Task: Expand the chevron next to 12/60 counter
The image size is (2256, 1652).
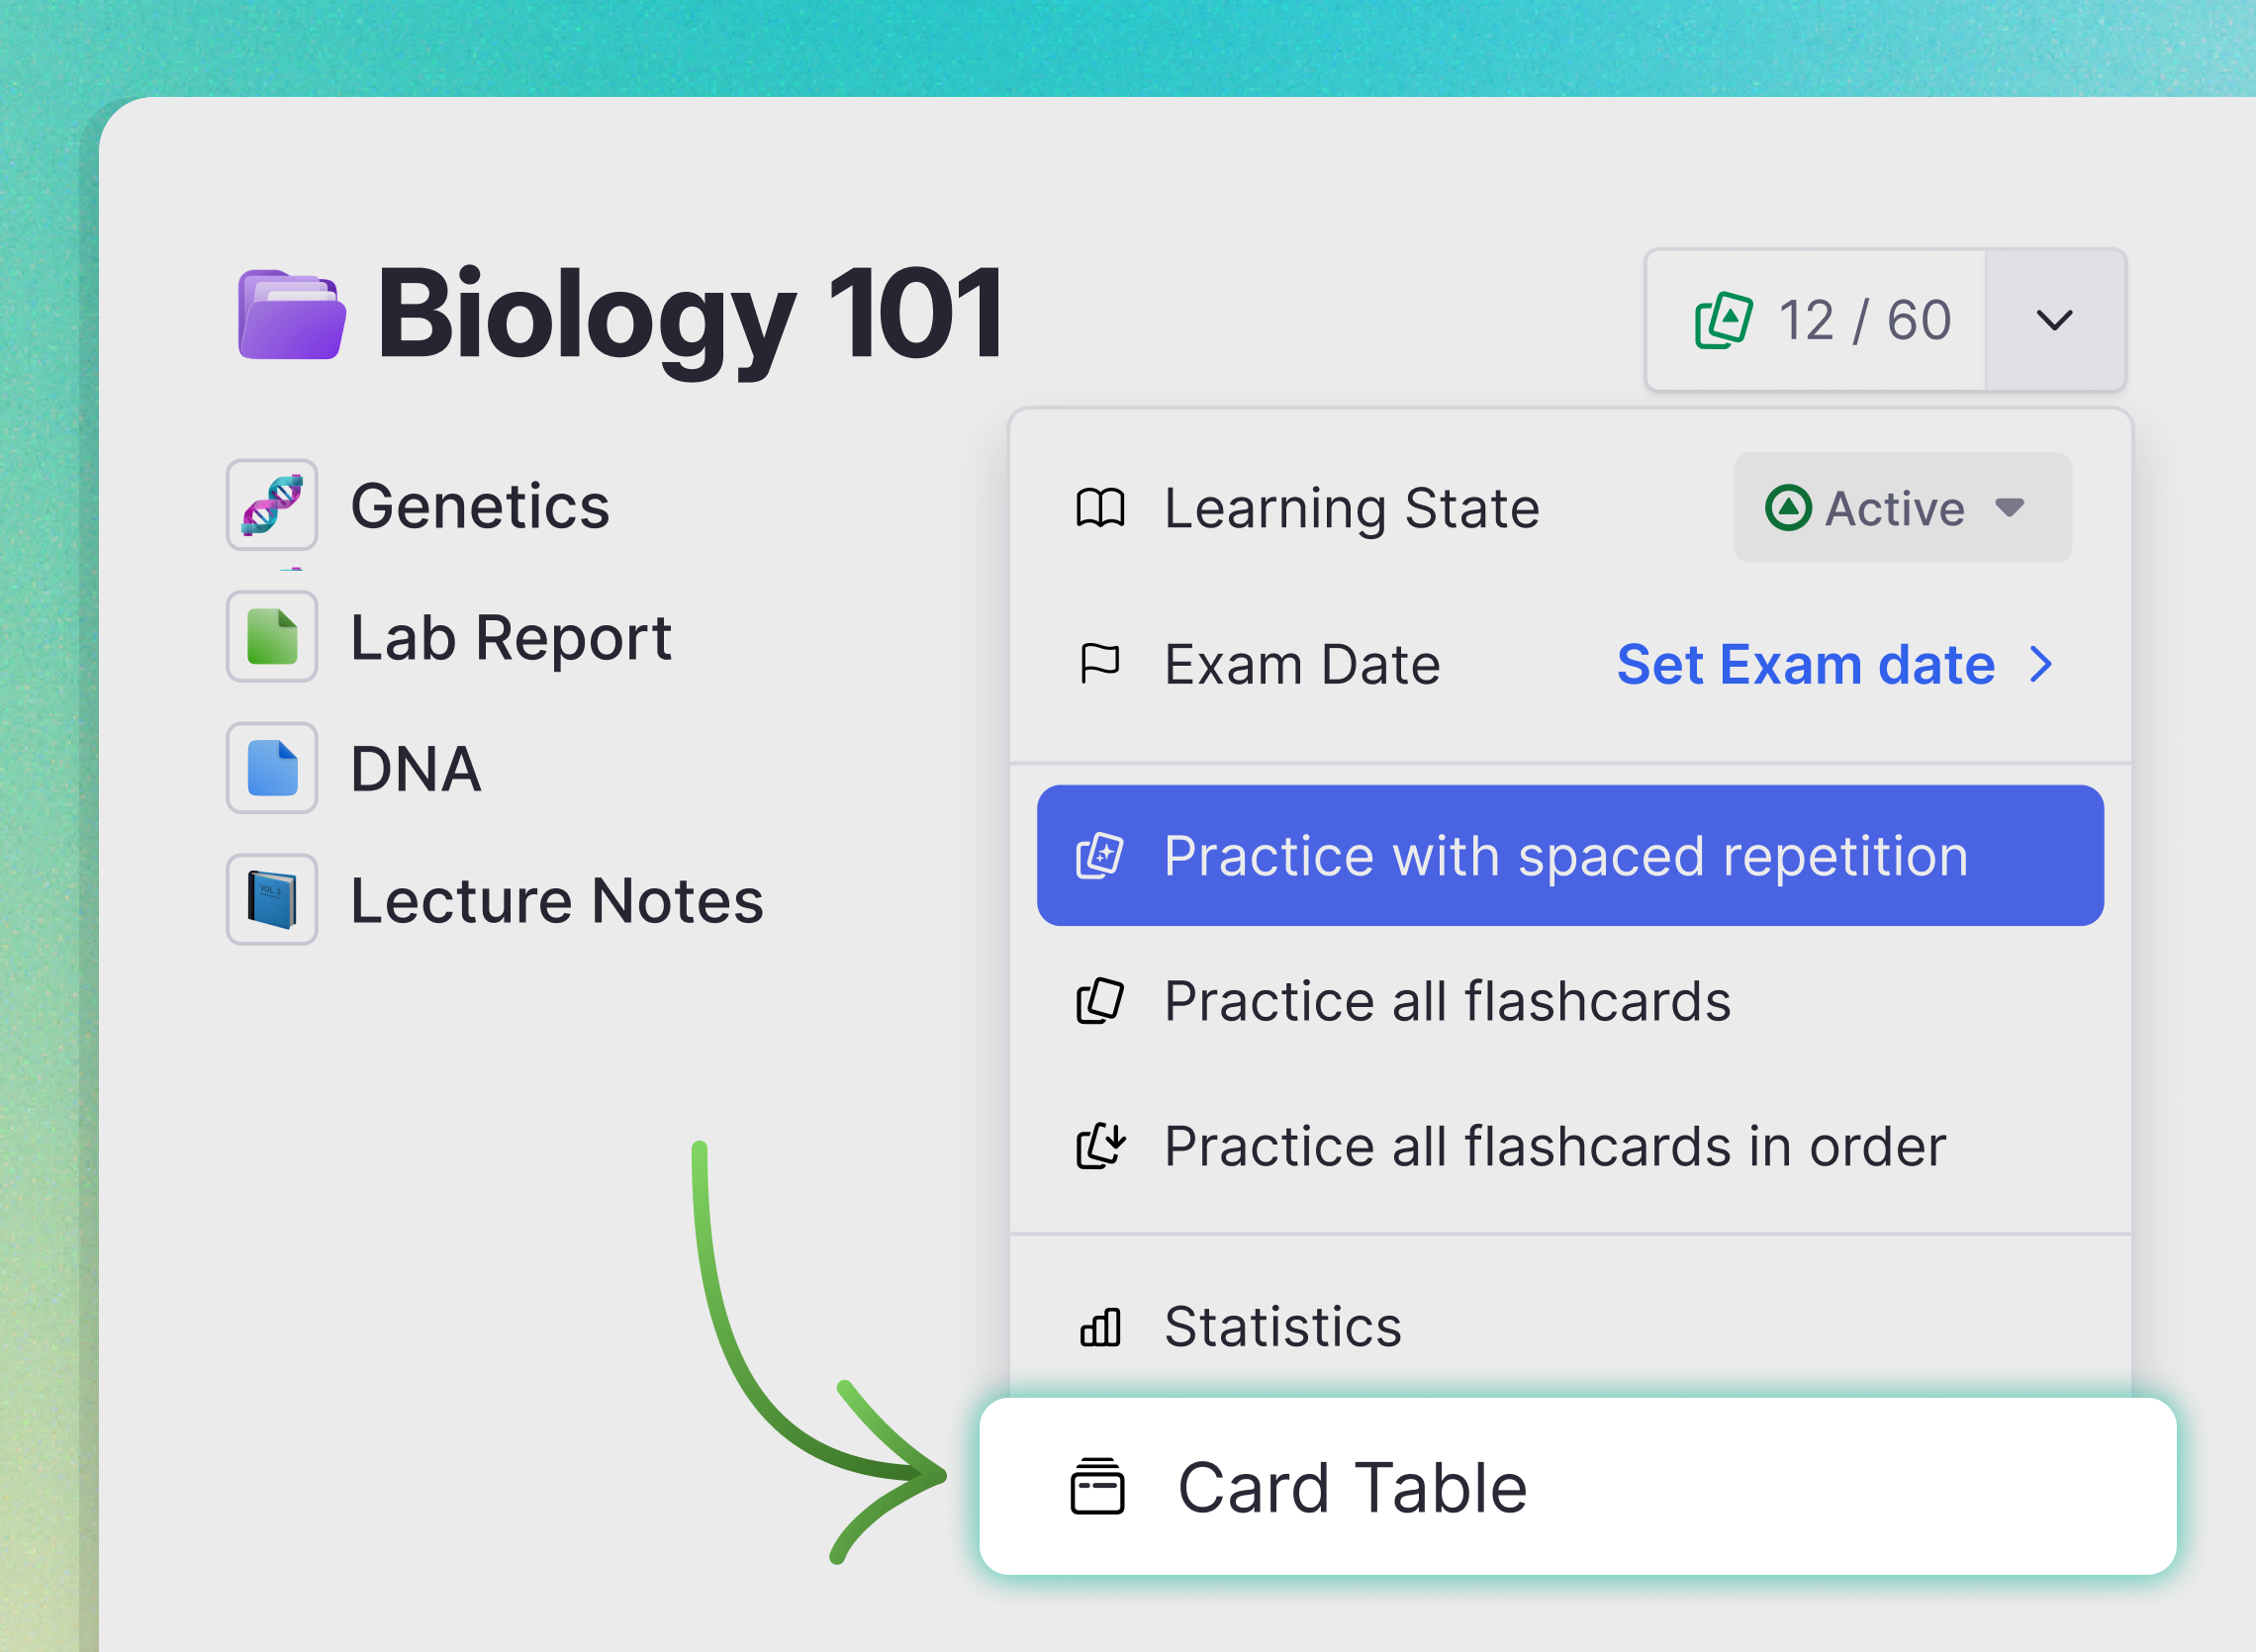Action: [2056, 320]
